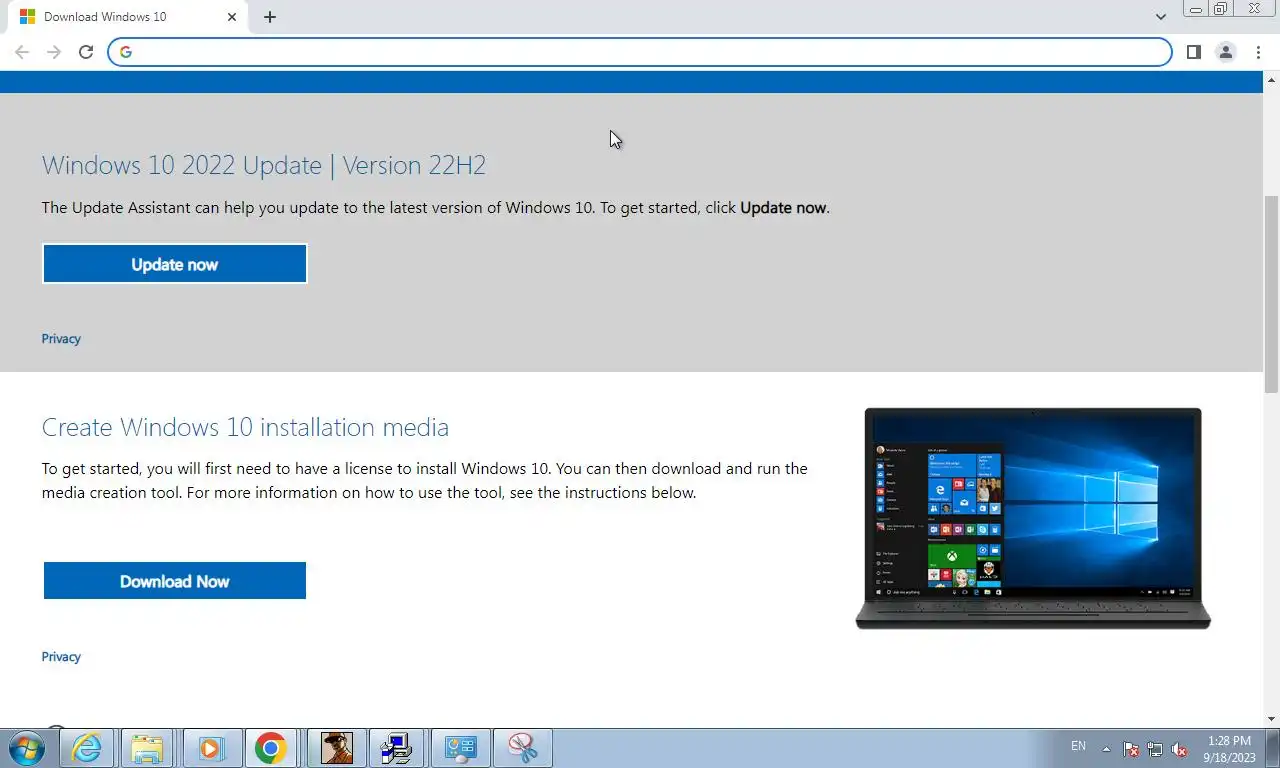Image resolution: width=1280 pixels, height=768 pixels.
Task: Click the EN language indicator
Action: coord(1078,746)
